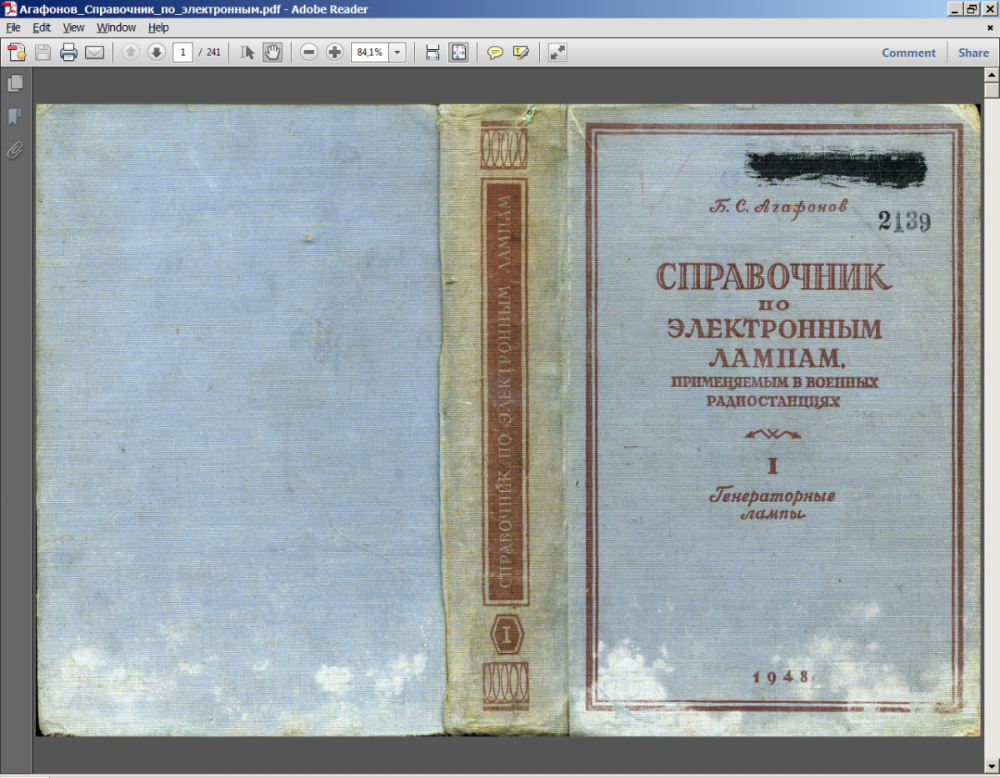Toggle fit one full page view
Viewport: 1000px width, 778px height.
point(458,53)
